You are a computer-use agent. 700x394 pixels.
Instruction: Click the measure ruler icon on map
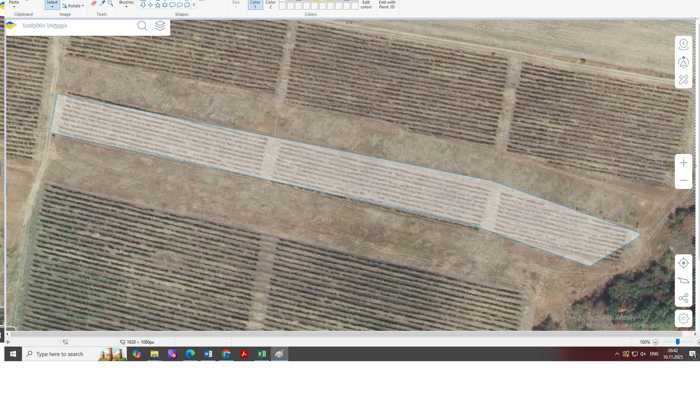(x=683, y=281)
